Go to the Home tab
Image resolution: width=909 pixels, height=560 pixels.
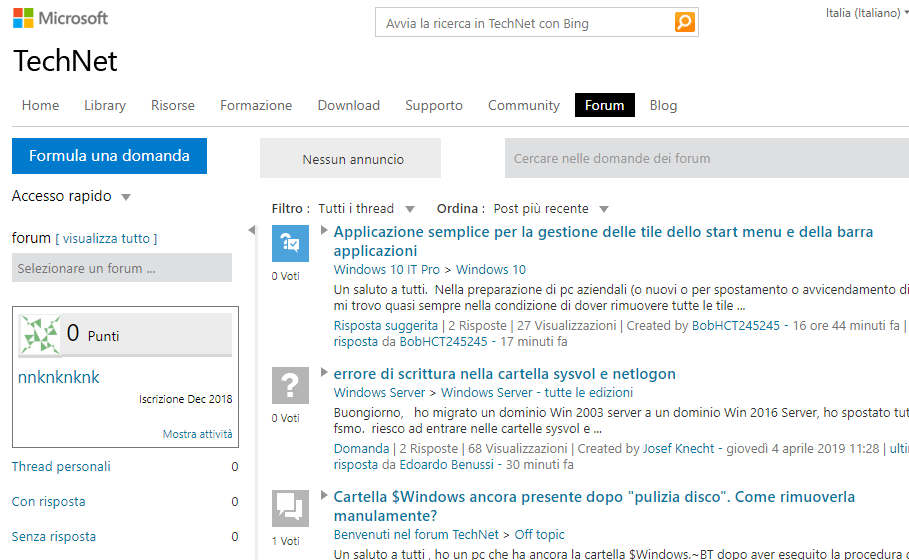[x=41, y=105]
